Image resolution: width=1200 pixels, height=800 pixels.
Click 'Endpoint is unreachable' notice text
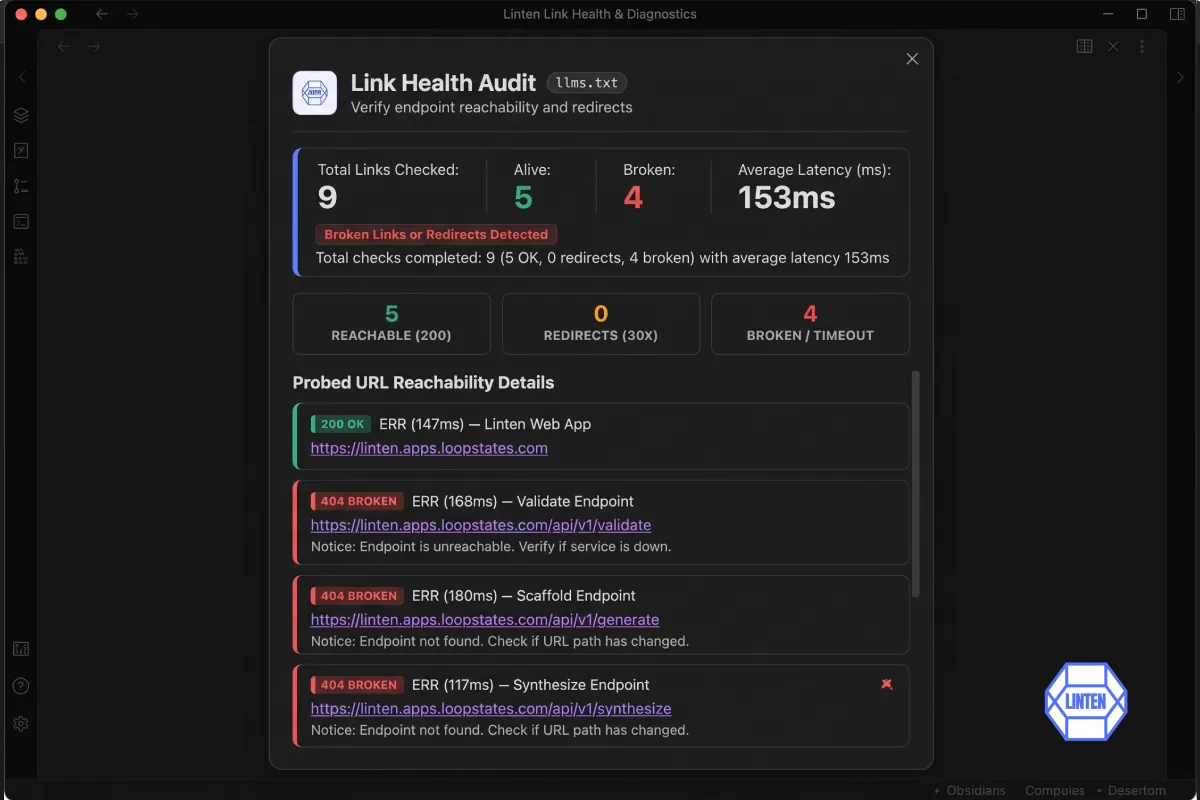pos(491,547)
